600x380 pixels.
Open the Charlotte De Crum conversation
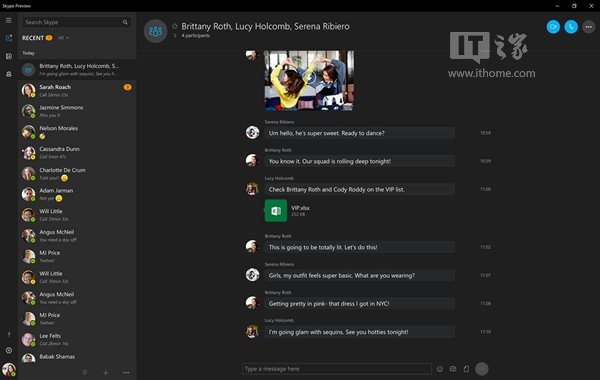[x=77, y=173]
